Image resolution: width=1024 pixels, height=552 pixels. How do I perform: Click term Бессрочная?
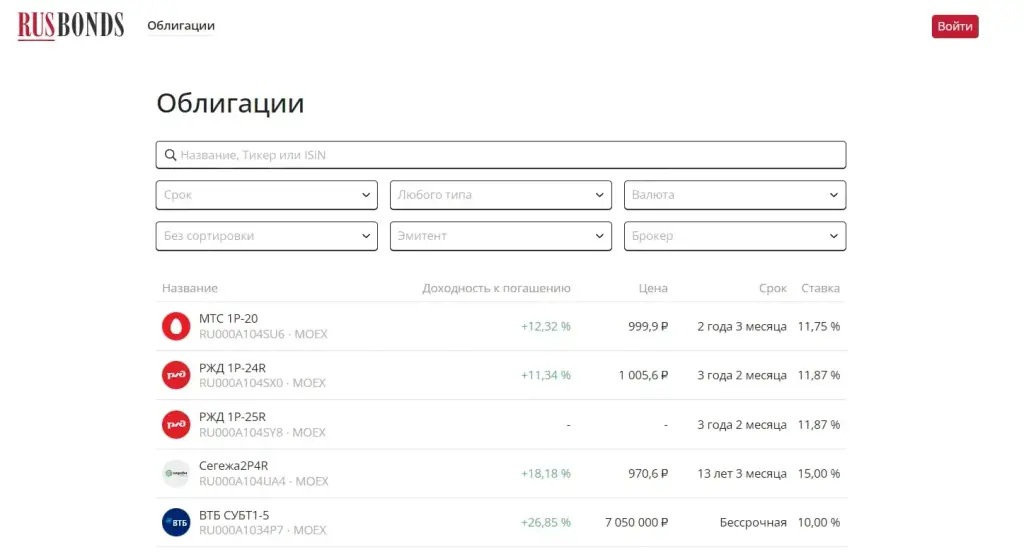click(x=753, y=523)
